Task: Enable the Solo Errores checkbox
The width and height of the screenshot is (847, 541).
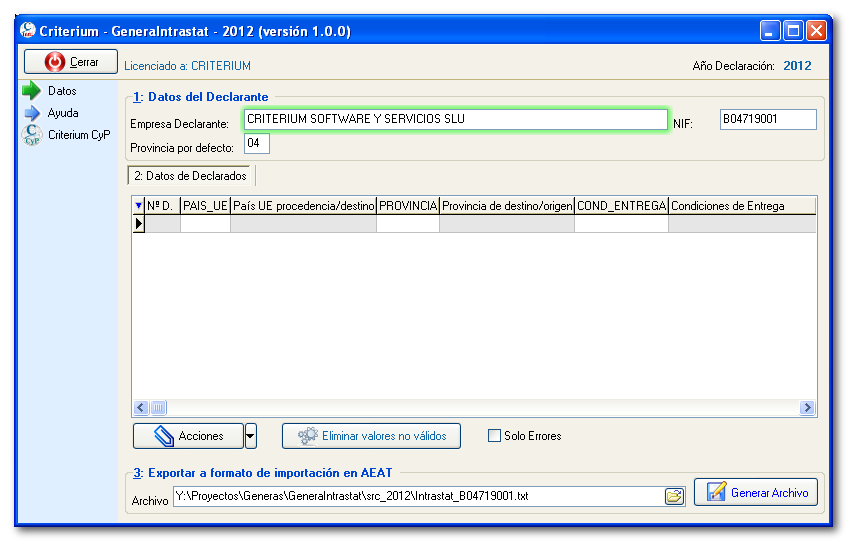Action: point(494,436)
